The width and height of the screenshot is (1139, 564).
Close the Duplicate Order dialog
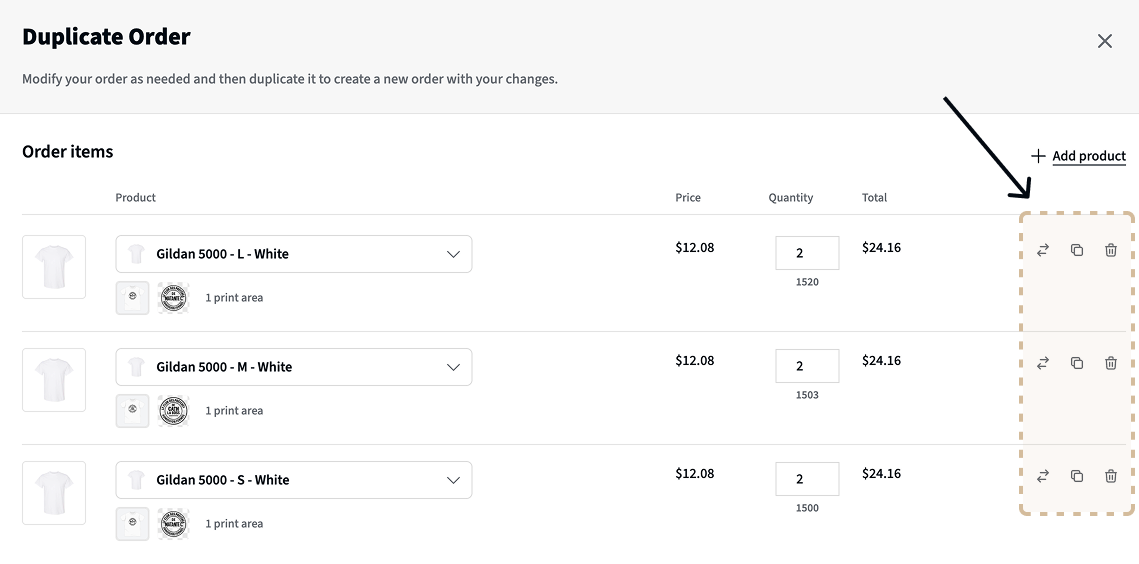[1105, 41]
